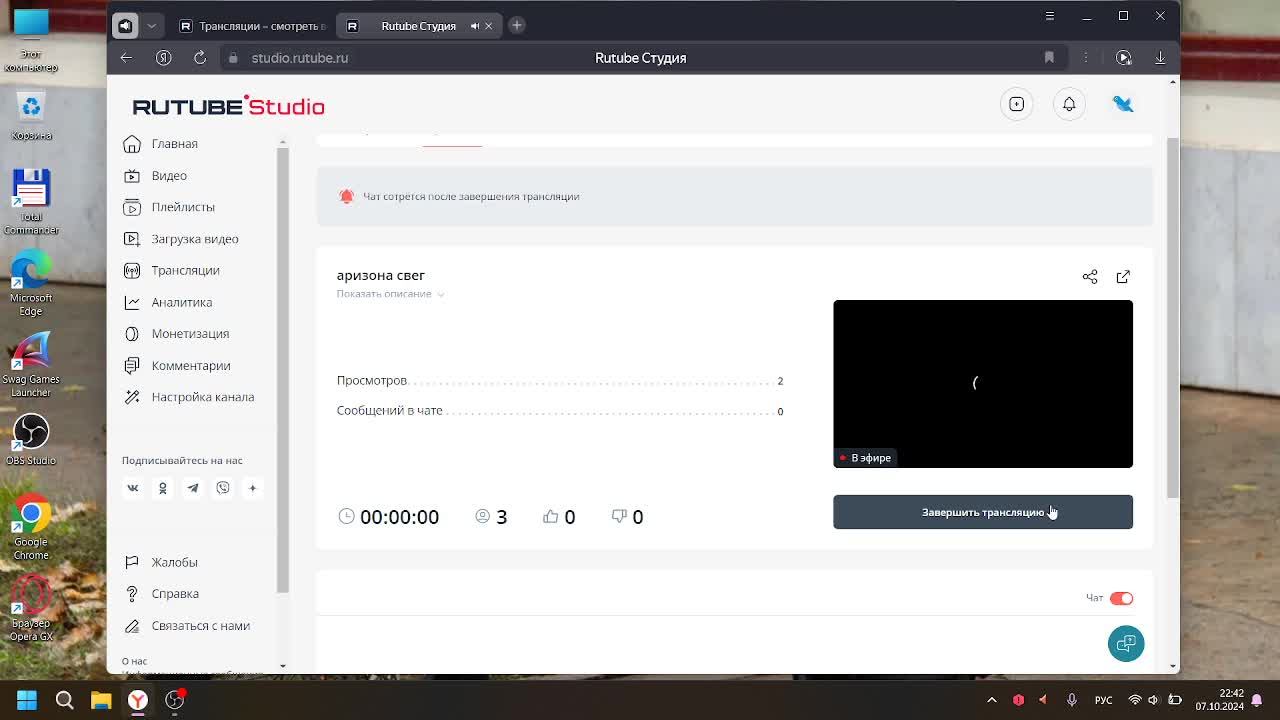
Task: Open Плейлисты in the sidebar
Action: (x=183, y=207)
